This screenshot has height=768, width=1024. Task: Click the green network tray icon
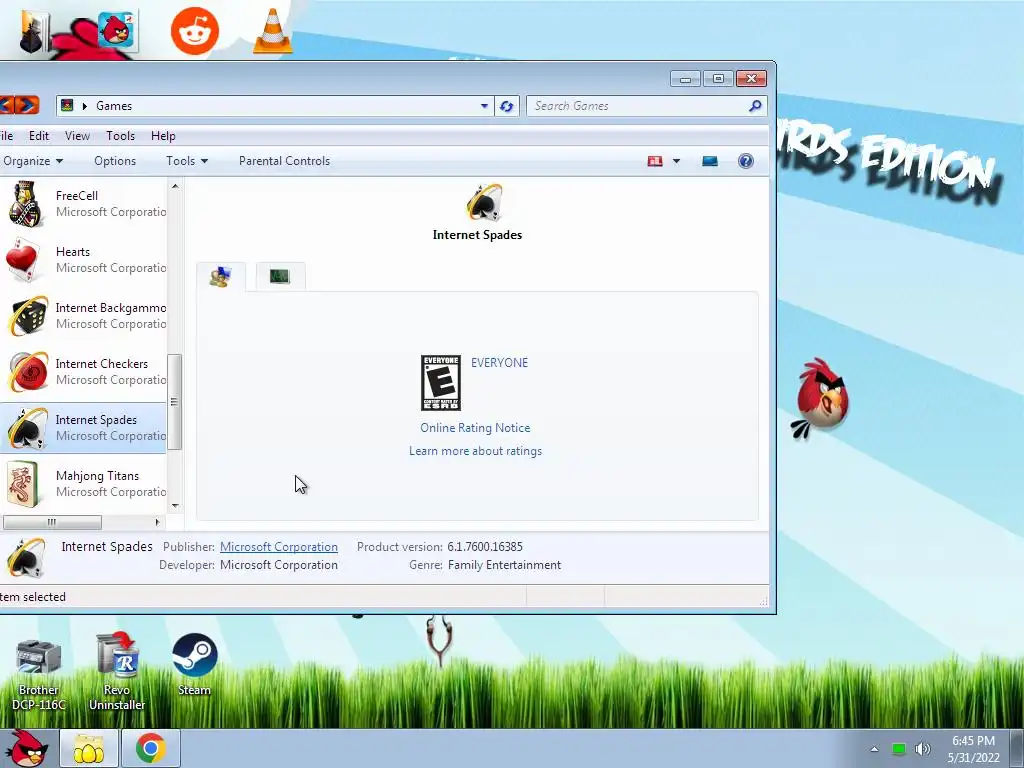(x=899, y=748)
